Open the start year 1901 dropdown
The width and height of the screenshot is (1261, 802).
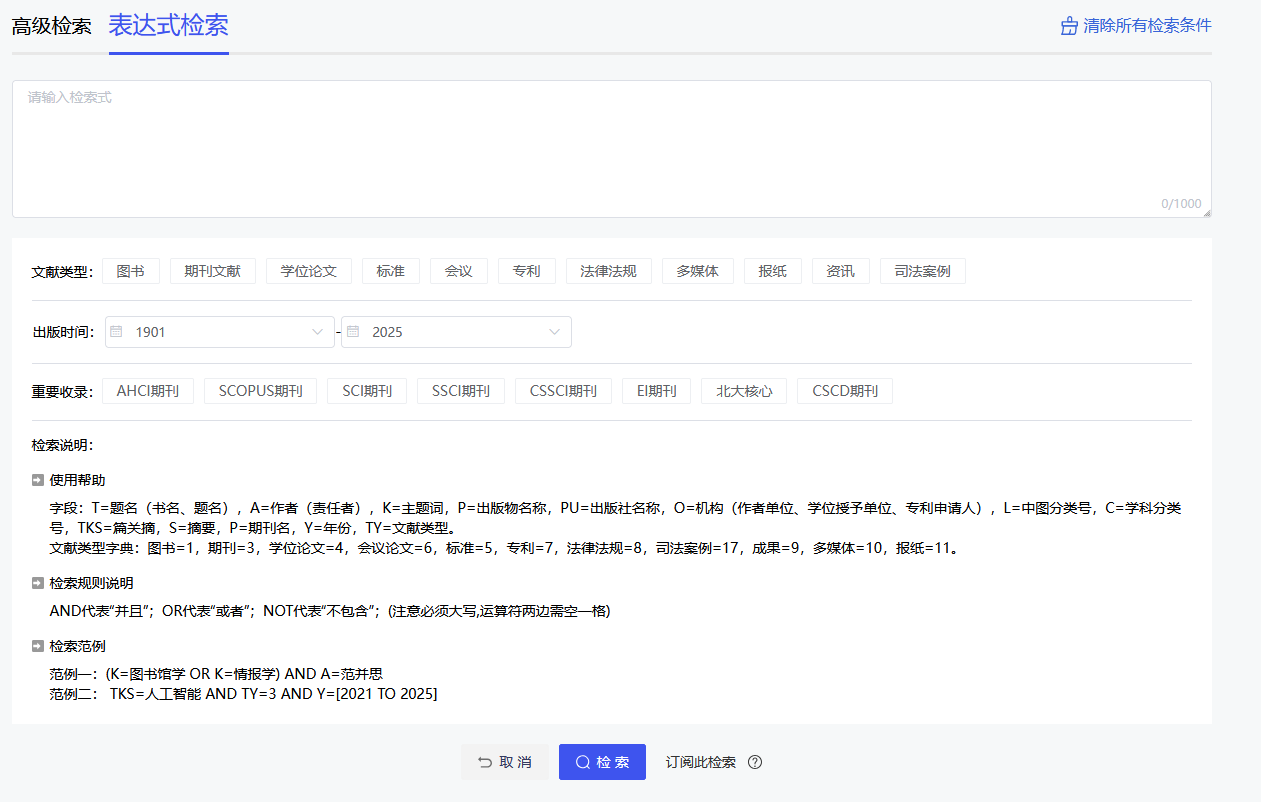click(317, 331)
